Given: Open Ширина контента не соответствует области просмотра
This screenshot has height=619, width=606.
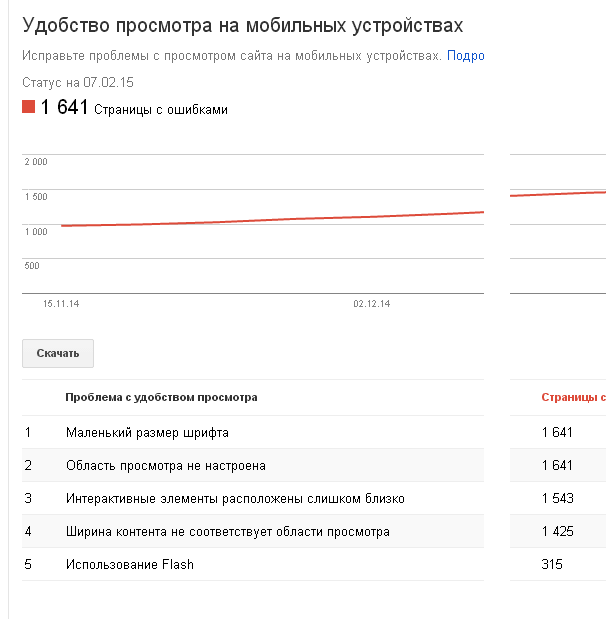Looking at the screenshot, I should coord(253,531).
